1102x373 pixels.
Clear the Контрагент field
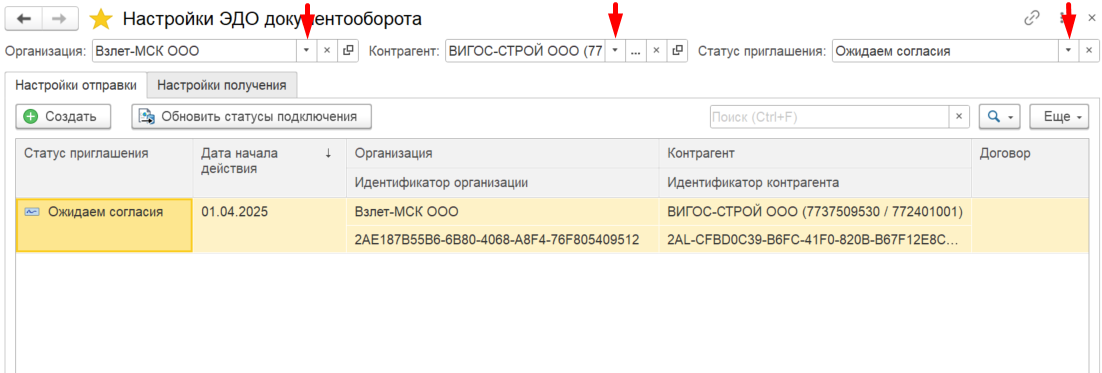pos(656,51)
